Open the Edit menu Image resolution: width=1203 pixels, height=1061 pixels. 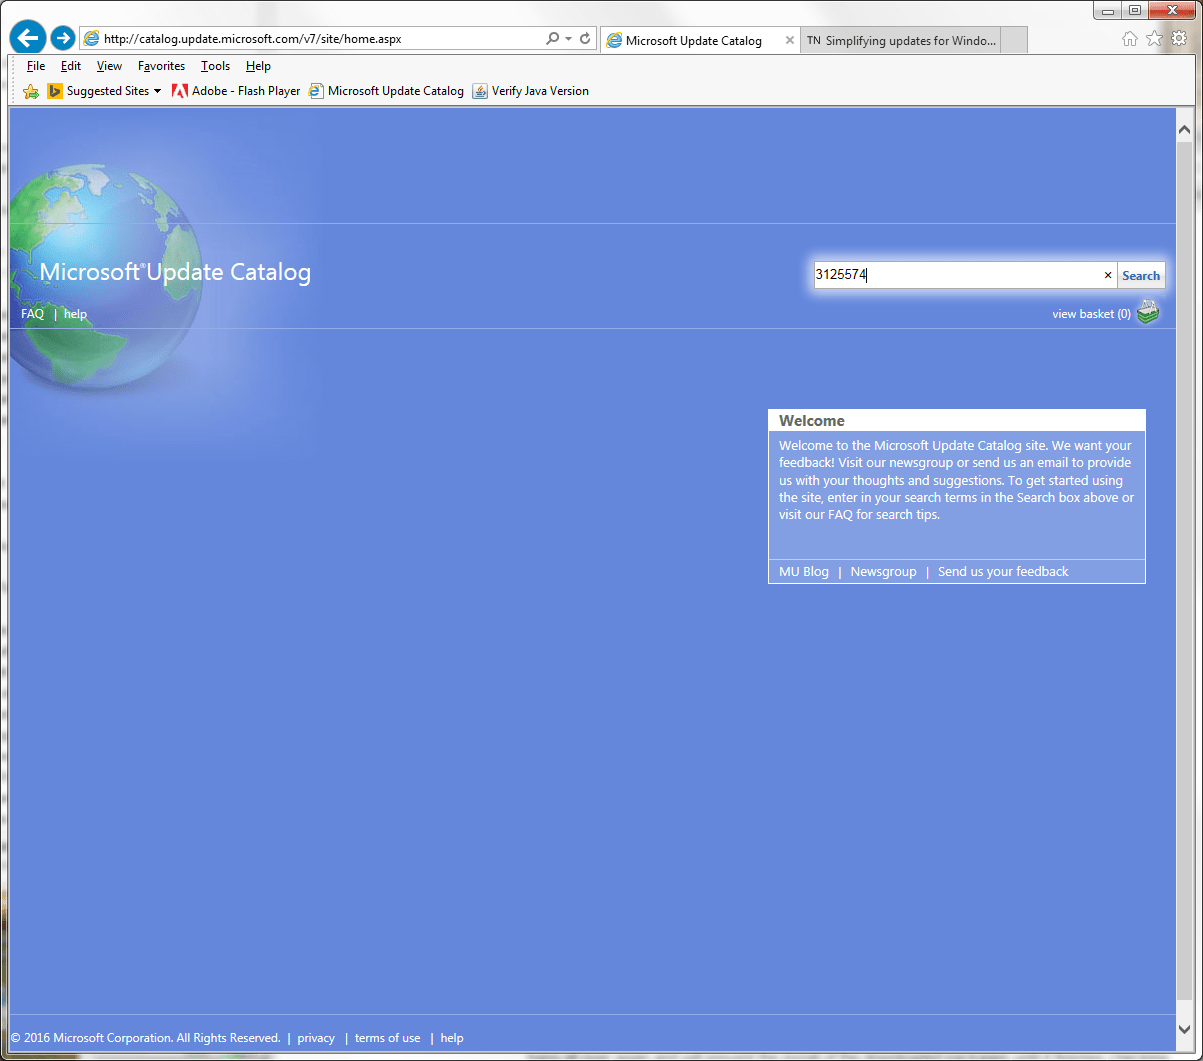click(71, 66)
